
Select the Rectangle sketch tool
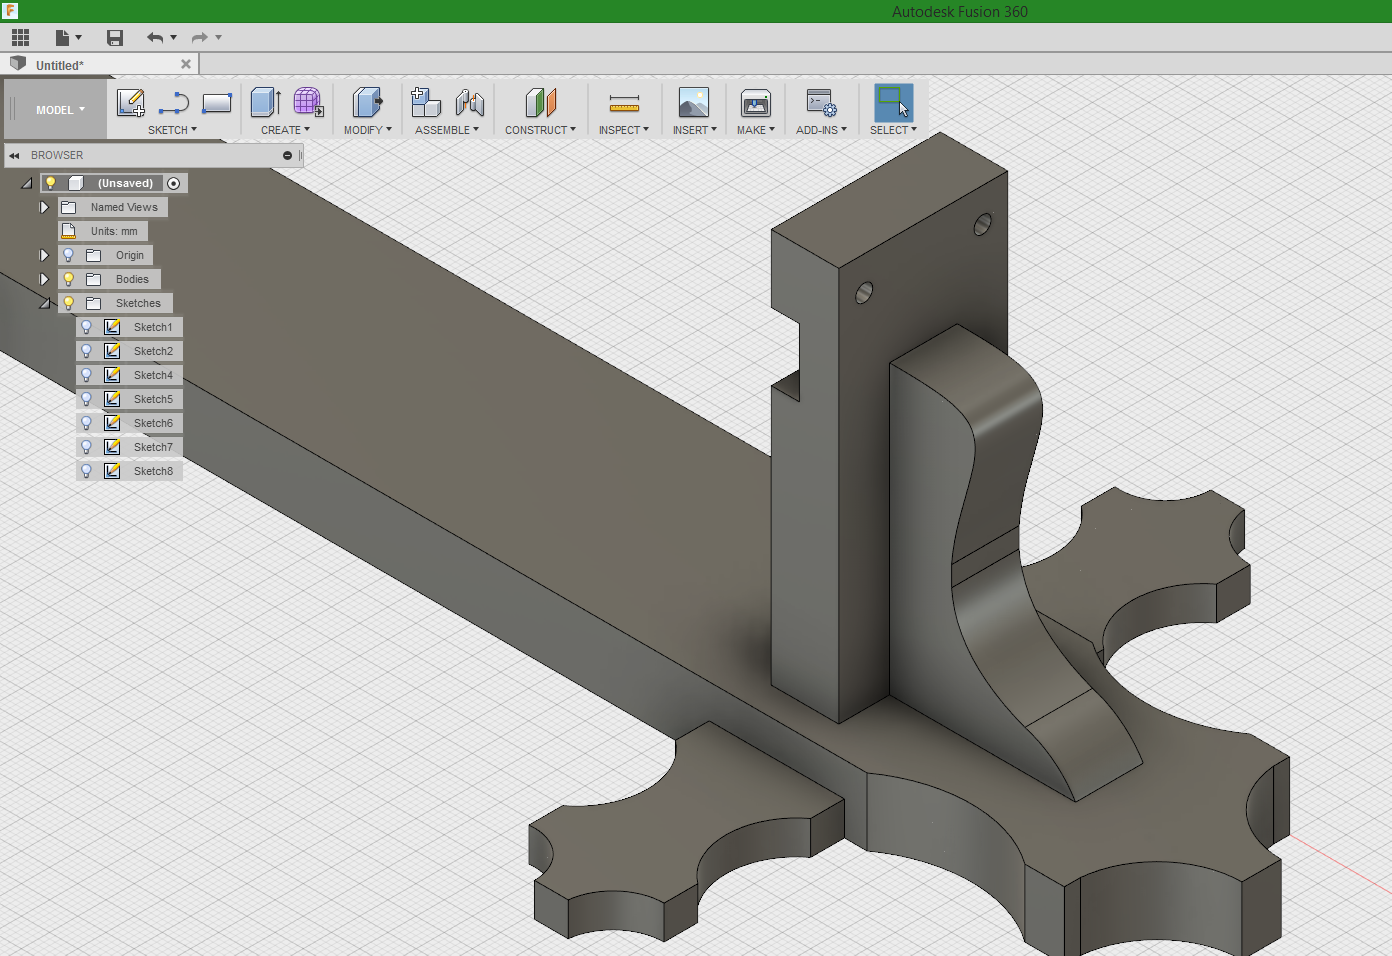point(217,103)
